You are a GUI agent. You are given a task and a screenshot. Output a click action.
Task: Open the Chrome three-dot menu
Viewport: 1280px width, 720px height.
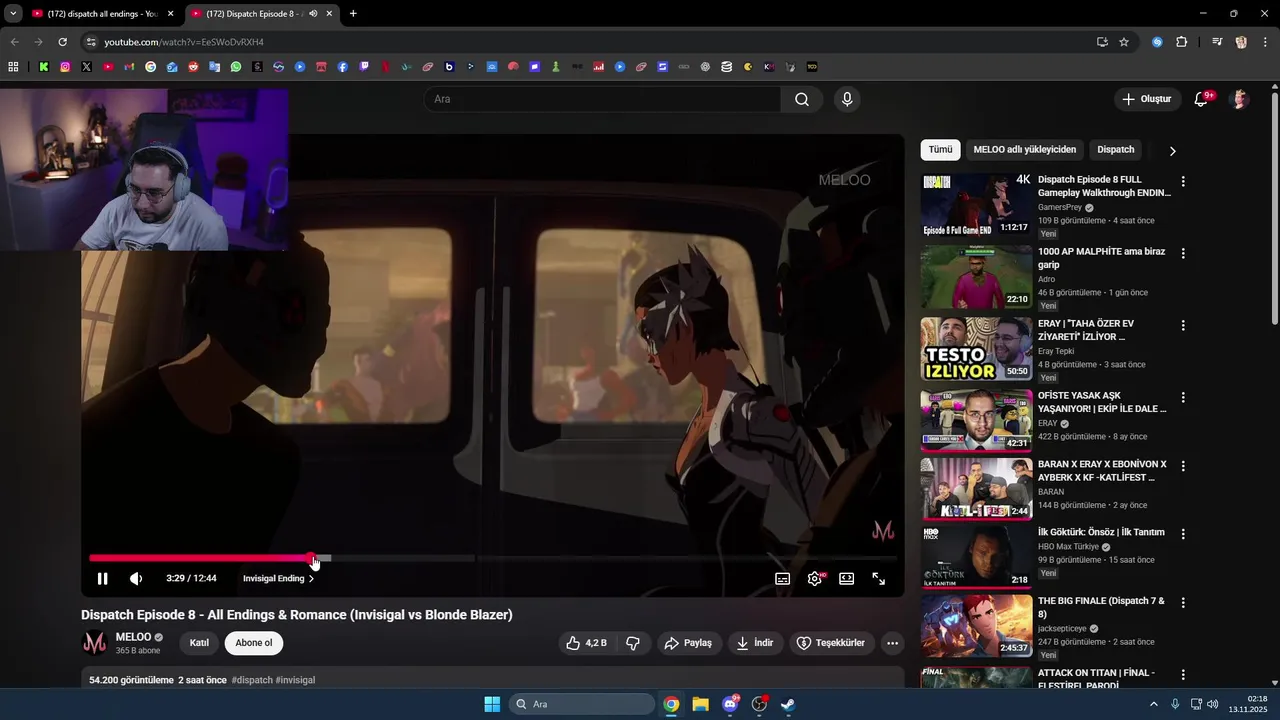pyautogui.click(x=1265, y=42)
